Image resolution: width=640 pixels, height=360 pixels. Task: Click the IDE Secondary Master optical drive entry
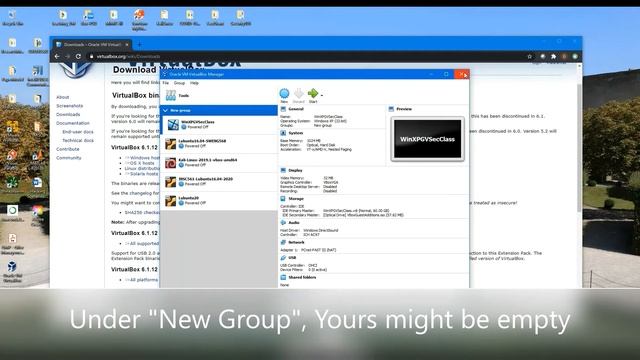click(x=342, y=215)
